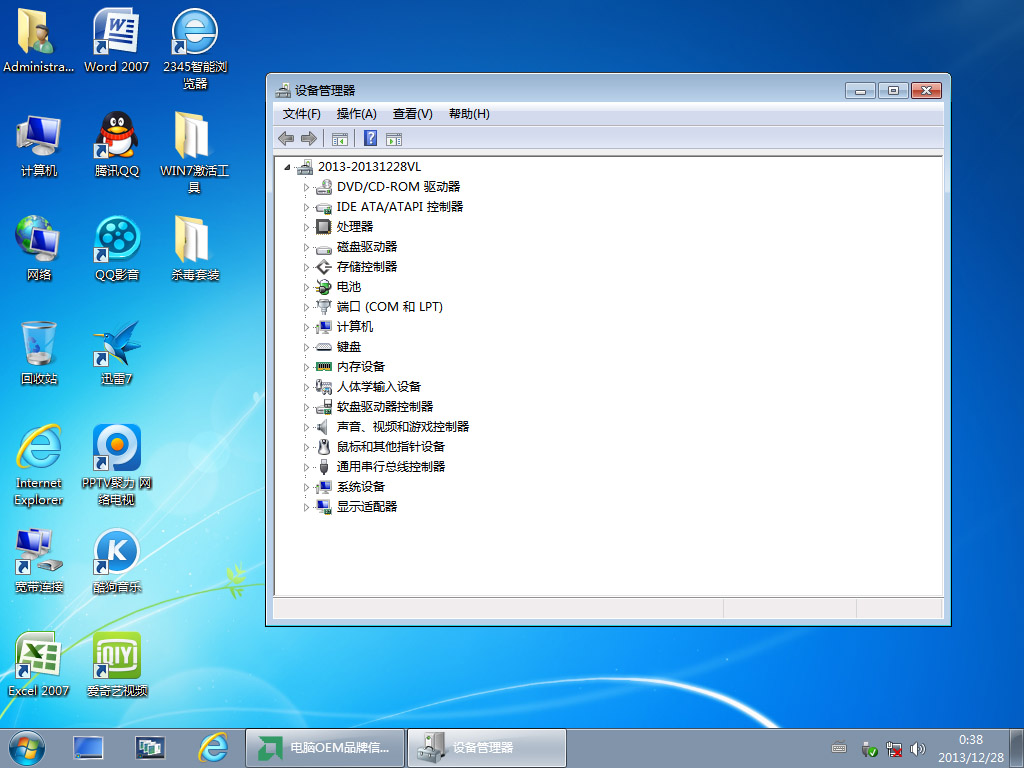Select the 存储控制器 storage controller icon
Image resolution: width=1024 pixels, height=768 pixels.
point(324,267)
